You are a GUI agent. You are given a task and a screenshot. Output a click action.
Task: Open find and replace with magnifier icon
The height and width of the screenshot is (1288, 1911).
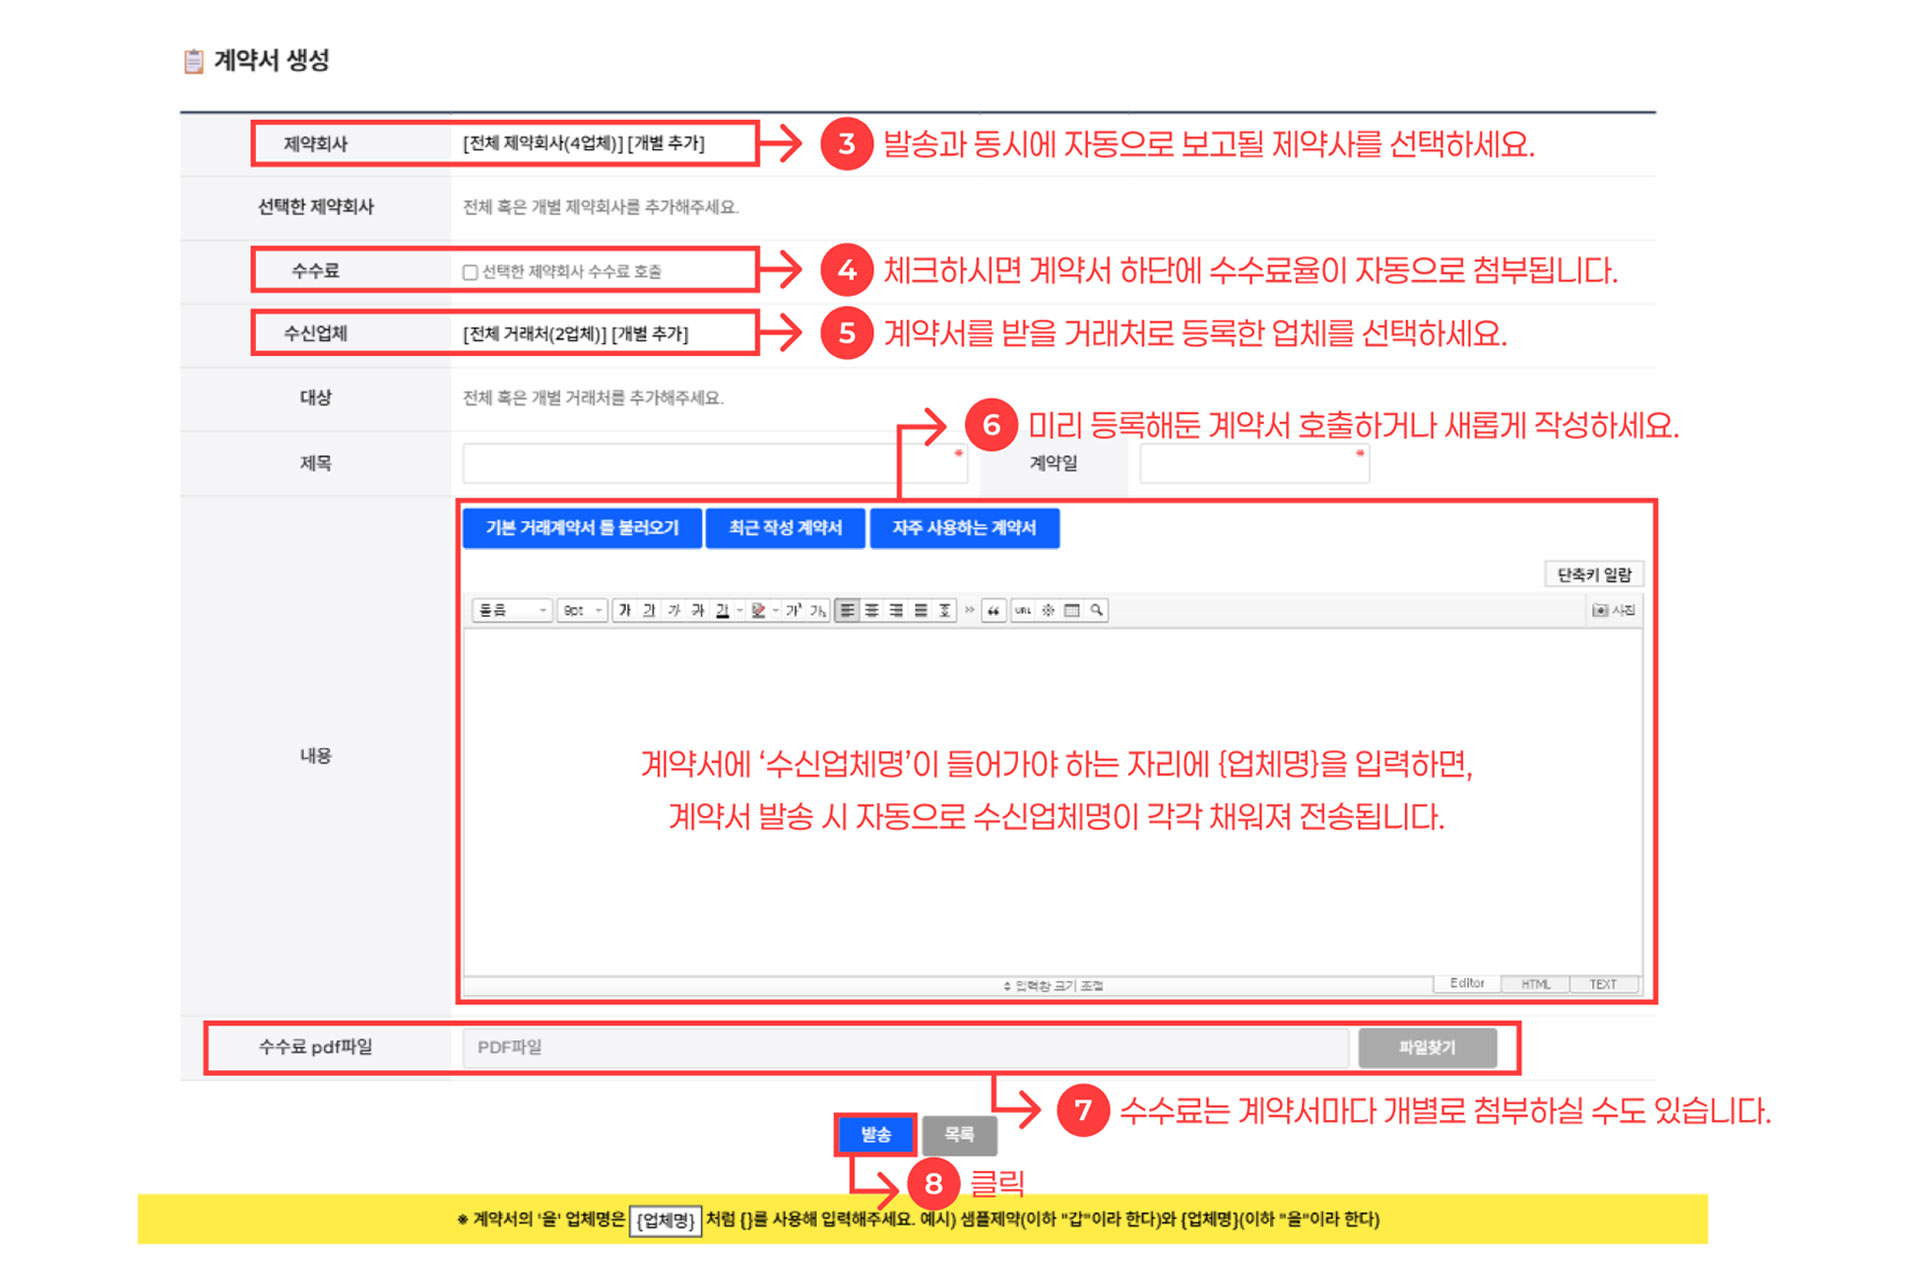1096,610
